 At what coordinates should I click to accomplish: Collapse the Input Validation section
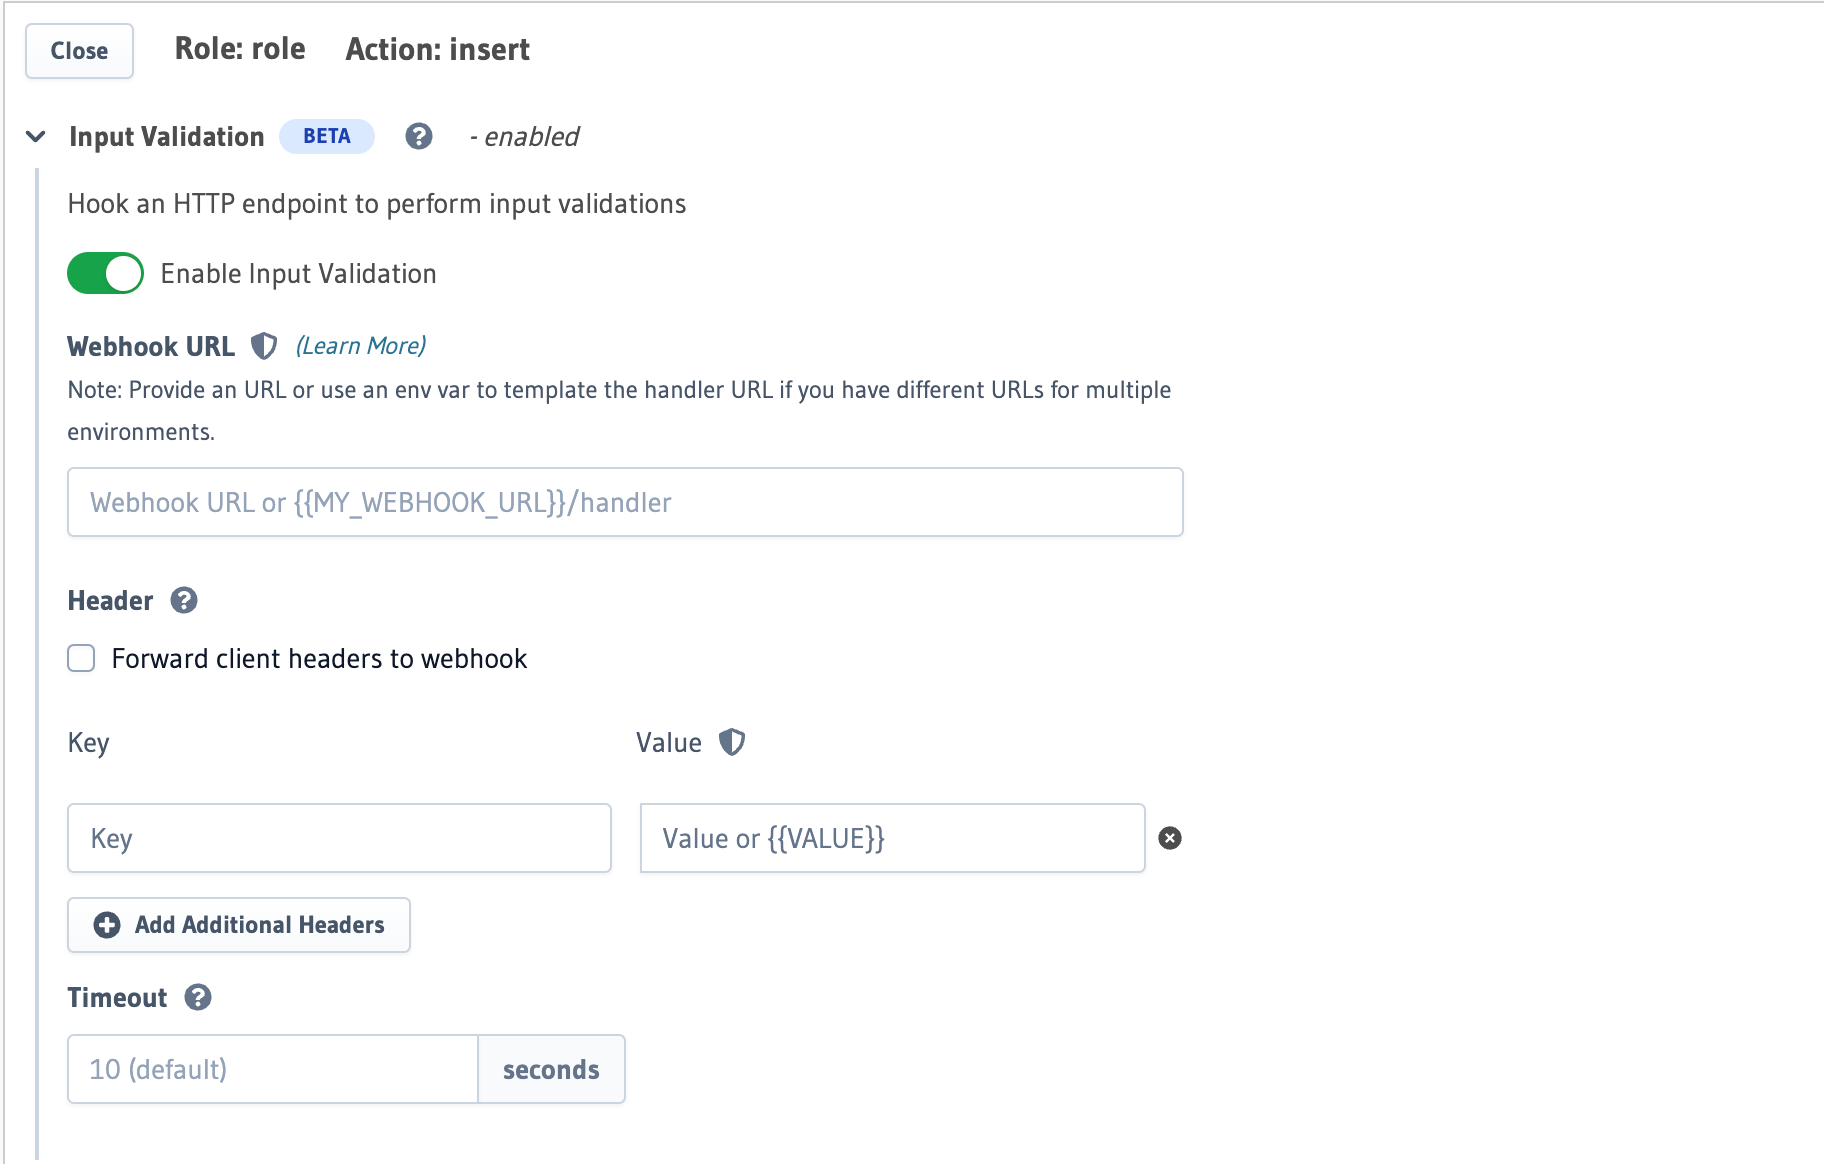pyautogui.click(x=35, y=136)
